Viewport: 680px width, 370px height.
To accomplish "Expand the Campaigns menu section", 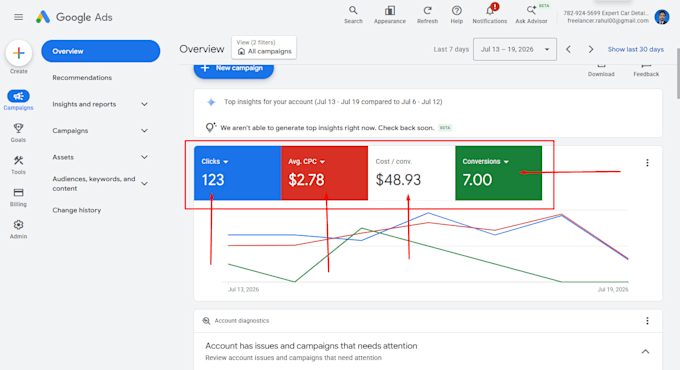I will 144,131.
